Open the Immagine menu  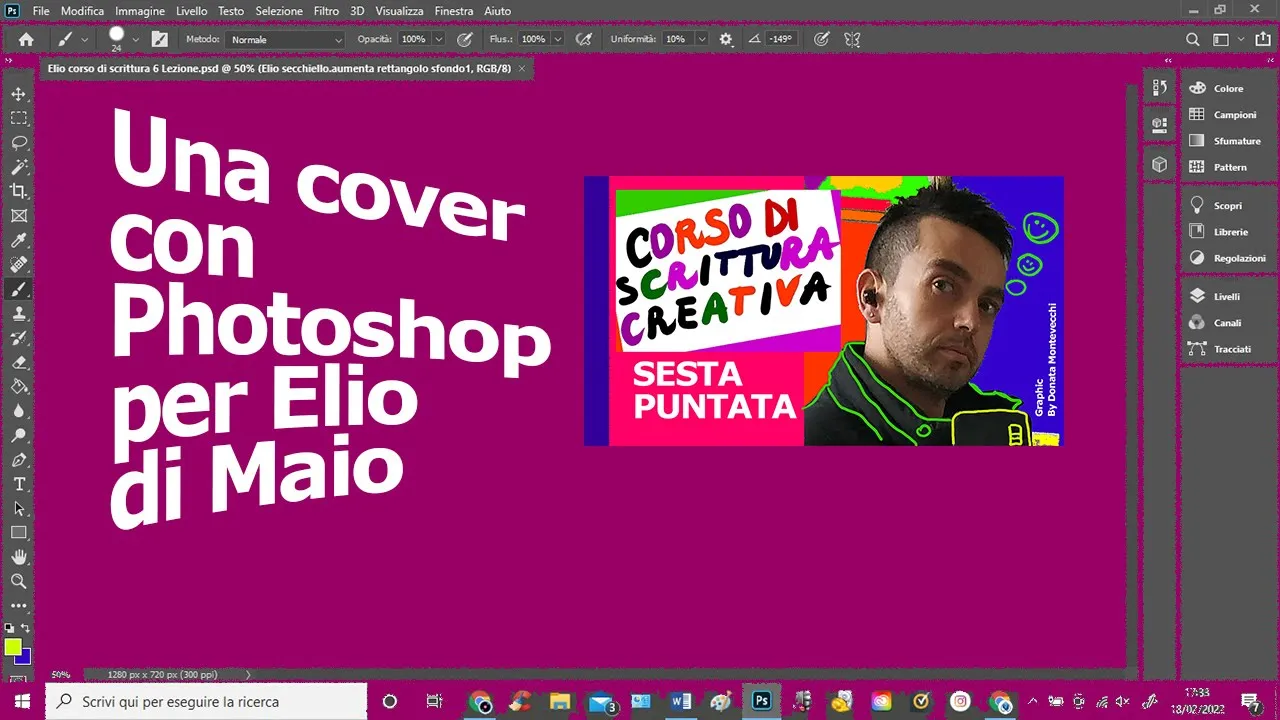pyautogui.click(x=140, y=11)
